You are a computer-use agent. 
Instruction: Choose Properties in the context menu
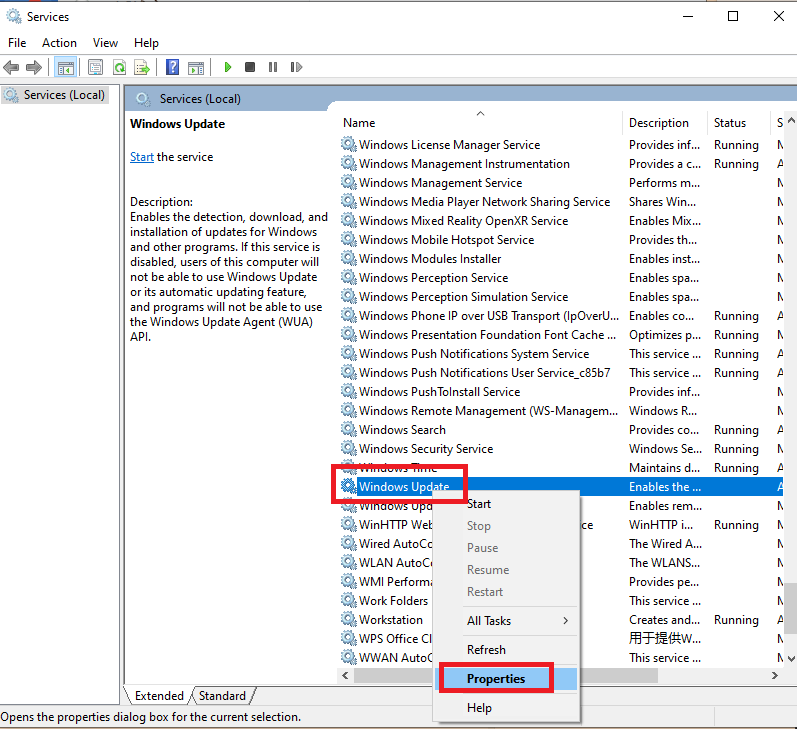pos(496,678)
